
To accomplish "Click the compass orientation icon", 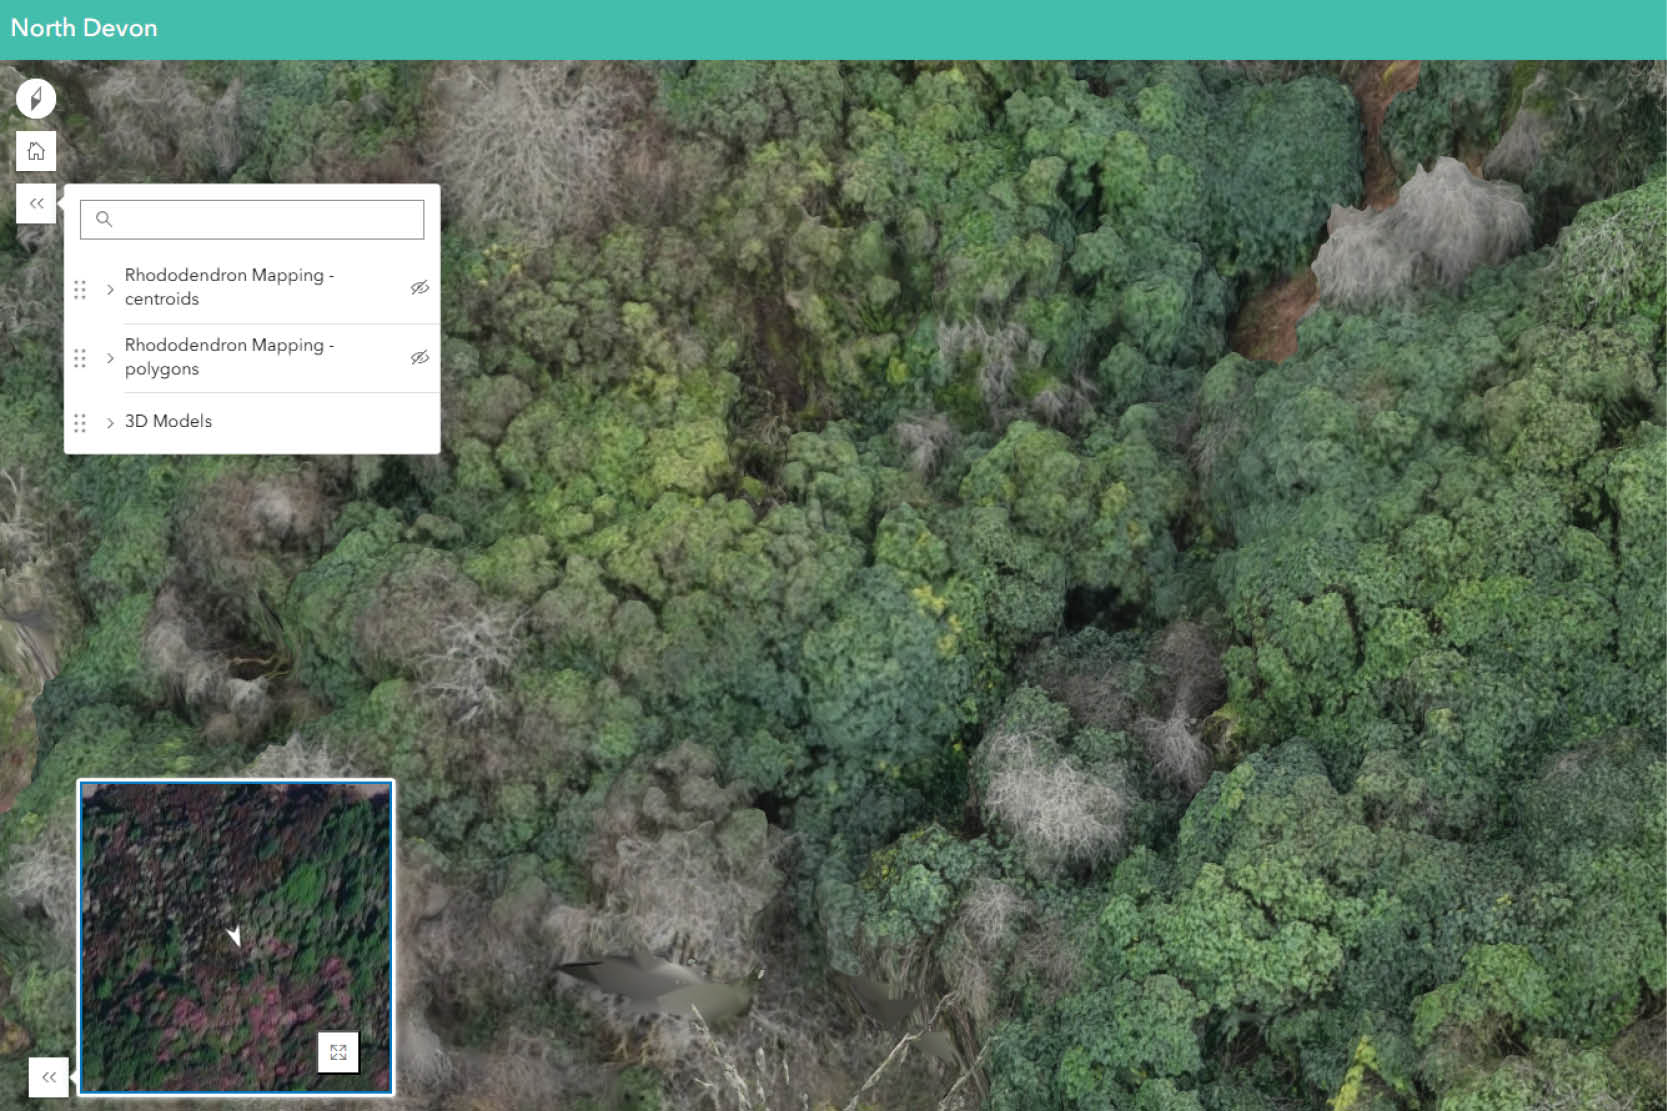I will (36, 99).
